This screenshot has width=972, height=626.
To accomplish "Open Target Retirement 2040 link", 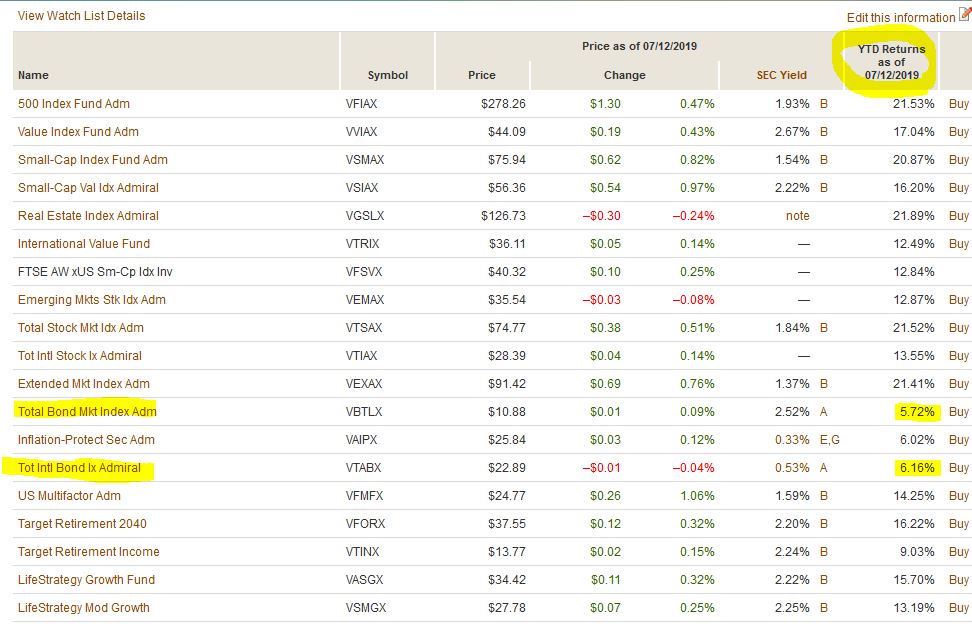I will pos(82,524).
